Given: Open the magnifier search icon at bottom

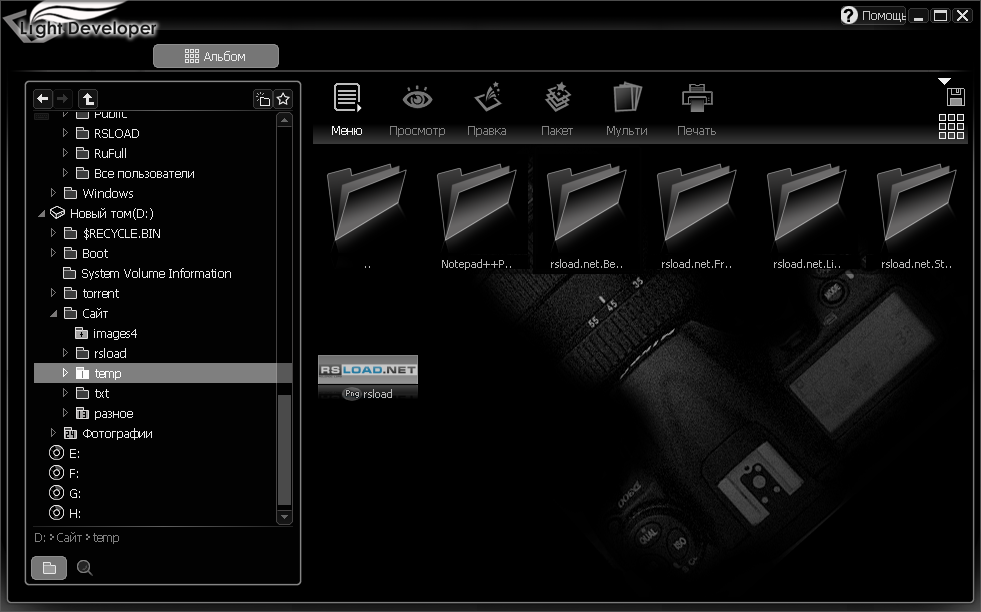Looking at the screenshot, I should coord(84,567).
